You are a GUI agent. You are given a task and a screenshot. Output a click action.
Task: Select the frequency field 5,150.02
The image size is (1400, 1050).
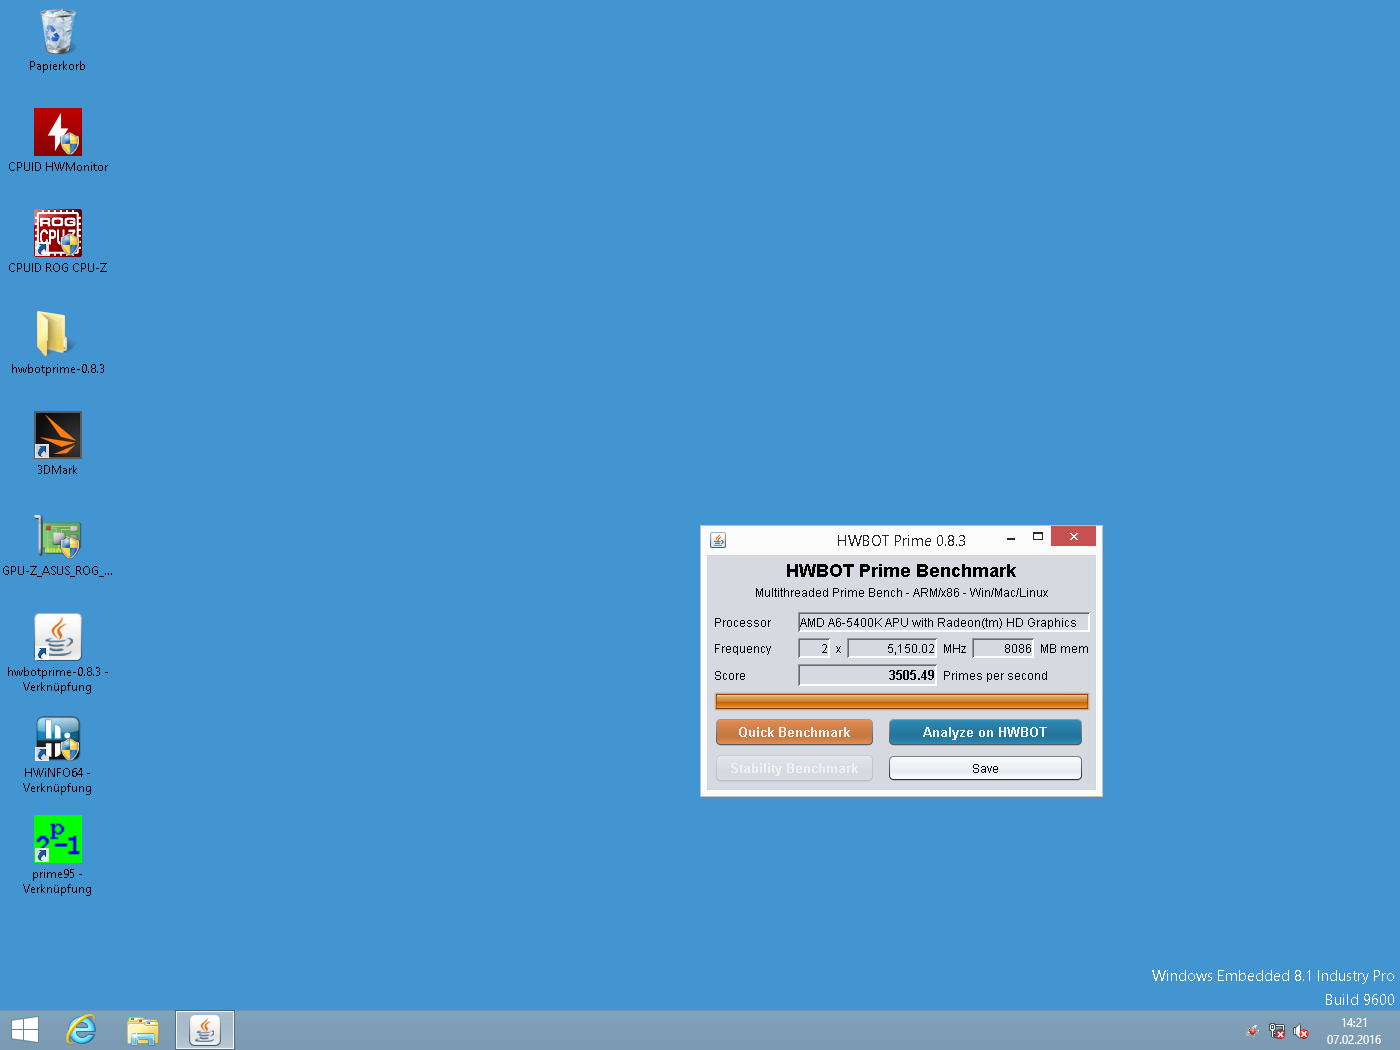click(892, 649)
